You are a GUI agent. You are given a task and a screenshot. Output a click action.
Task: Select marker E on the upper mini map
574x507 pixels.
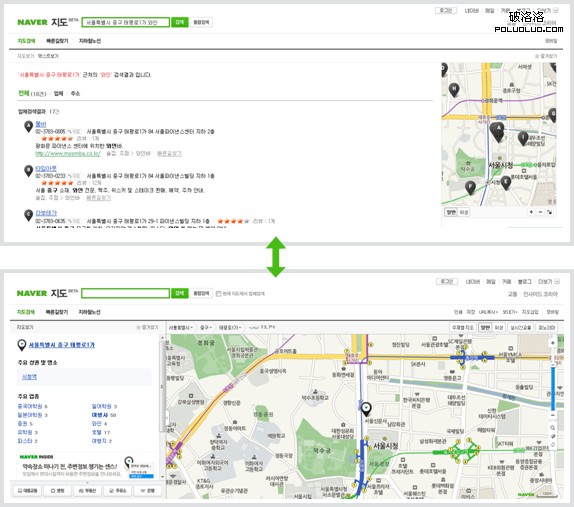pos(506,183)
